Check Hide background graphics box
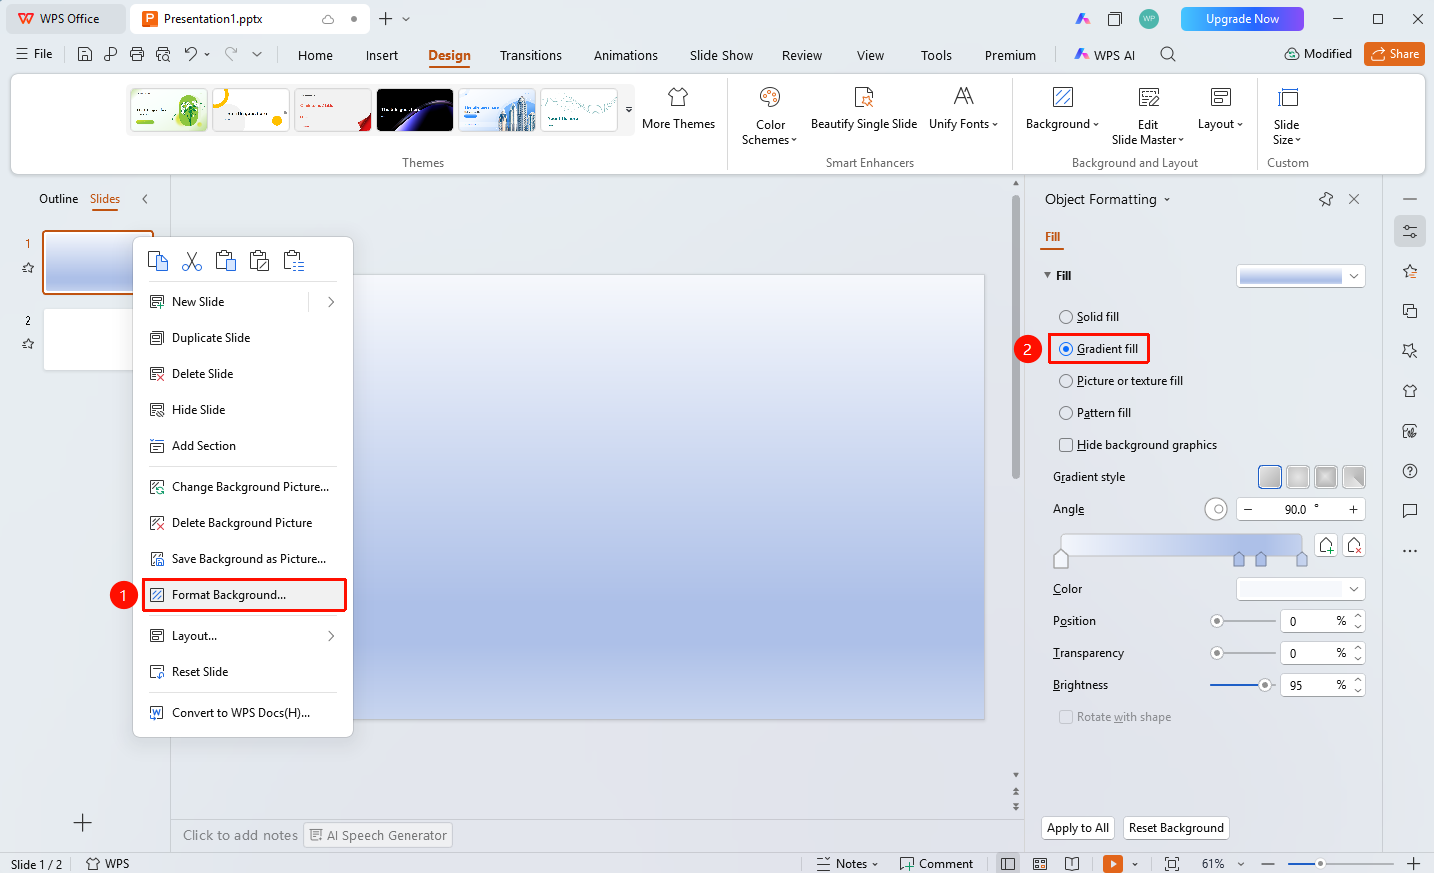Image resolution: width=1434 pixels, height=873 pixels. pyautogui.click(x=1066, y=445)
